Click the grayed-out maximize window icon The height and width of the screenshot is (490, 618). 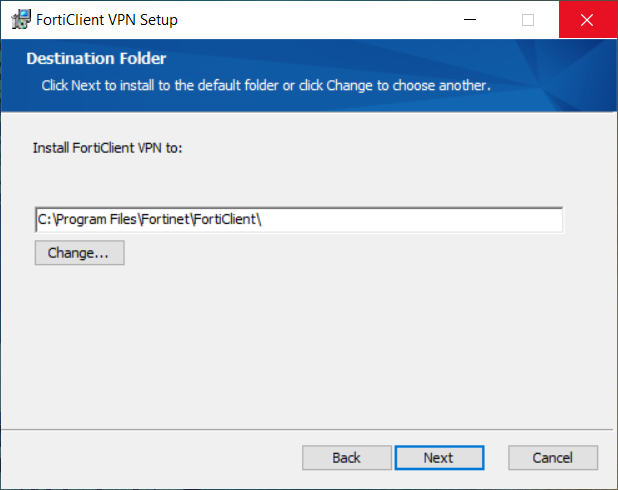coord(528,19)
